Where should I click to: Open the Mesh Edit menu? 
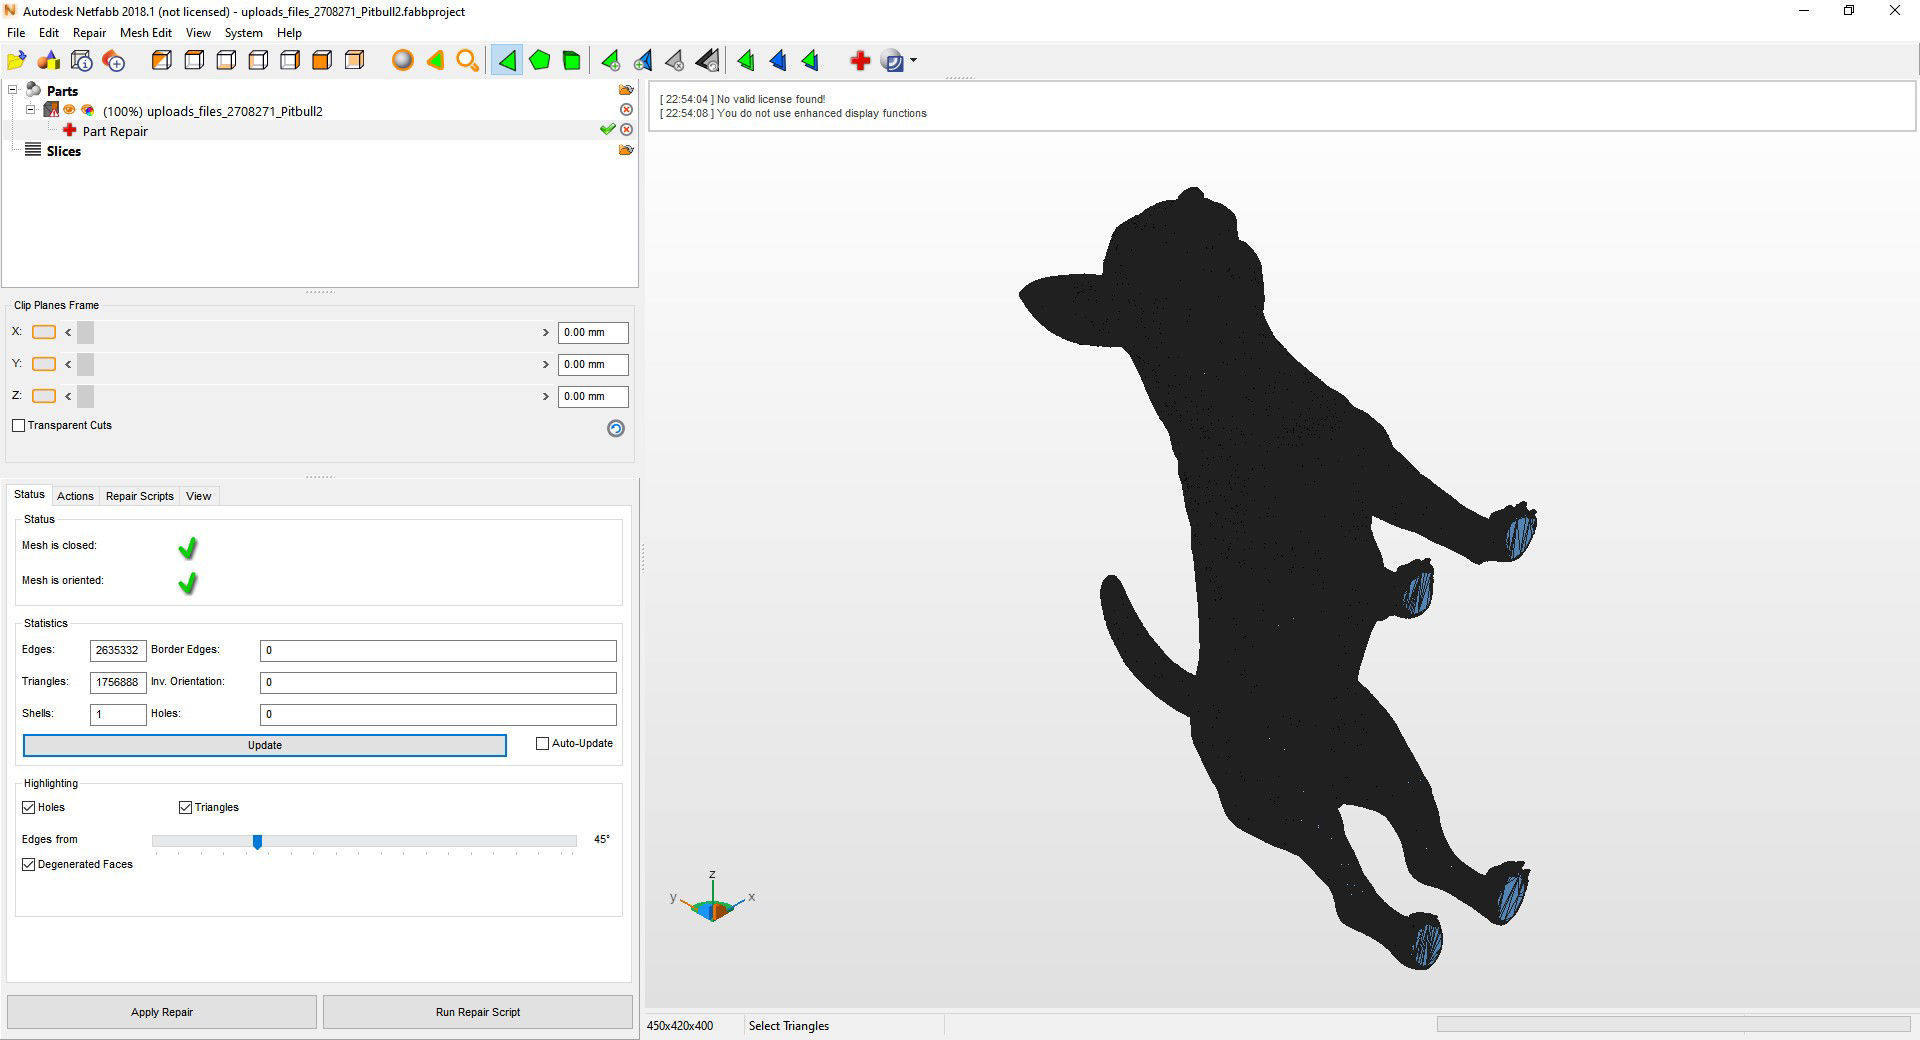click(x=146, y=33)
